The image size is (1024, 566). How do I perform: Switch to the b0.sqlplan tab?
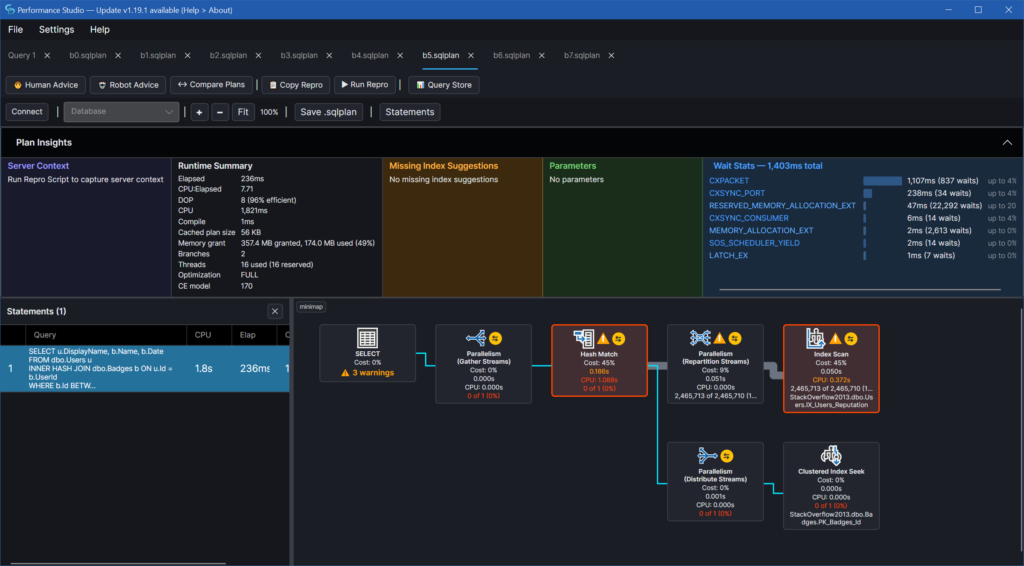[88, 55]
